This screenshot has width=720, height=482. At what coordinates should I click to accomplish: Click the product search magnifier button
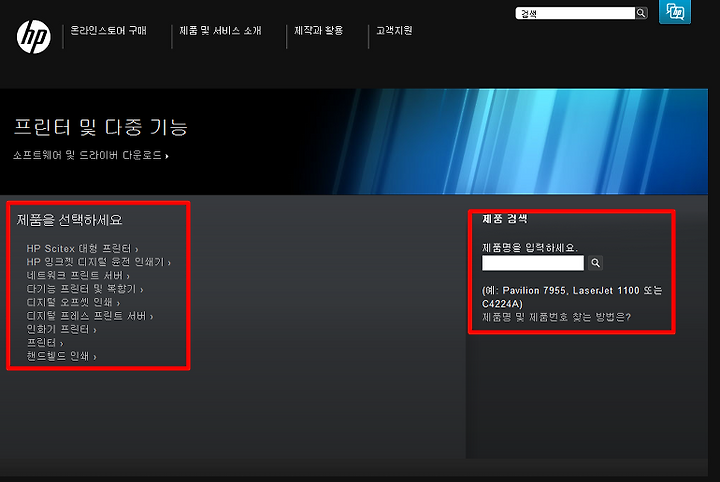[x=596, y=263]
